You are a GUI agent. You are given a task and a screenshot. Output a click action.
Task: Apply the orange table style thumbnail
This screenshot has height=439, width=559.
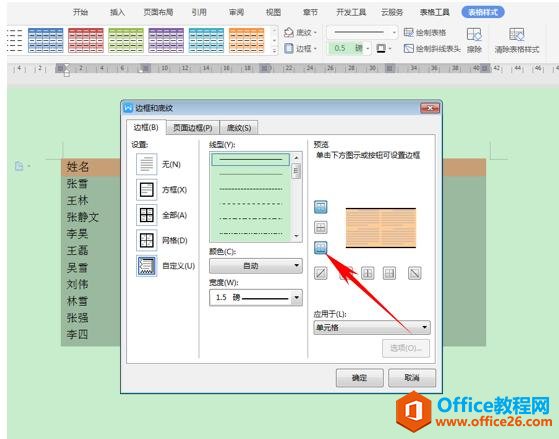point(246,40)
